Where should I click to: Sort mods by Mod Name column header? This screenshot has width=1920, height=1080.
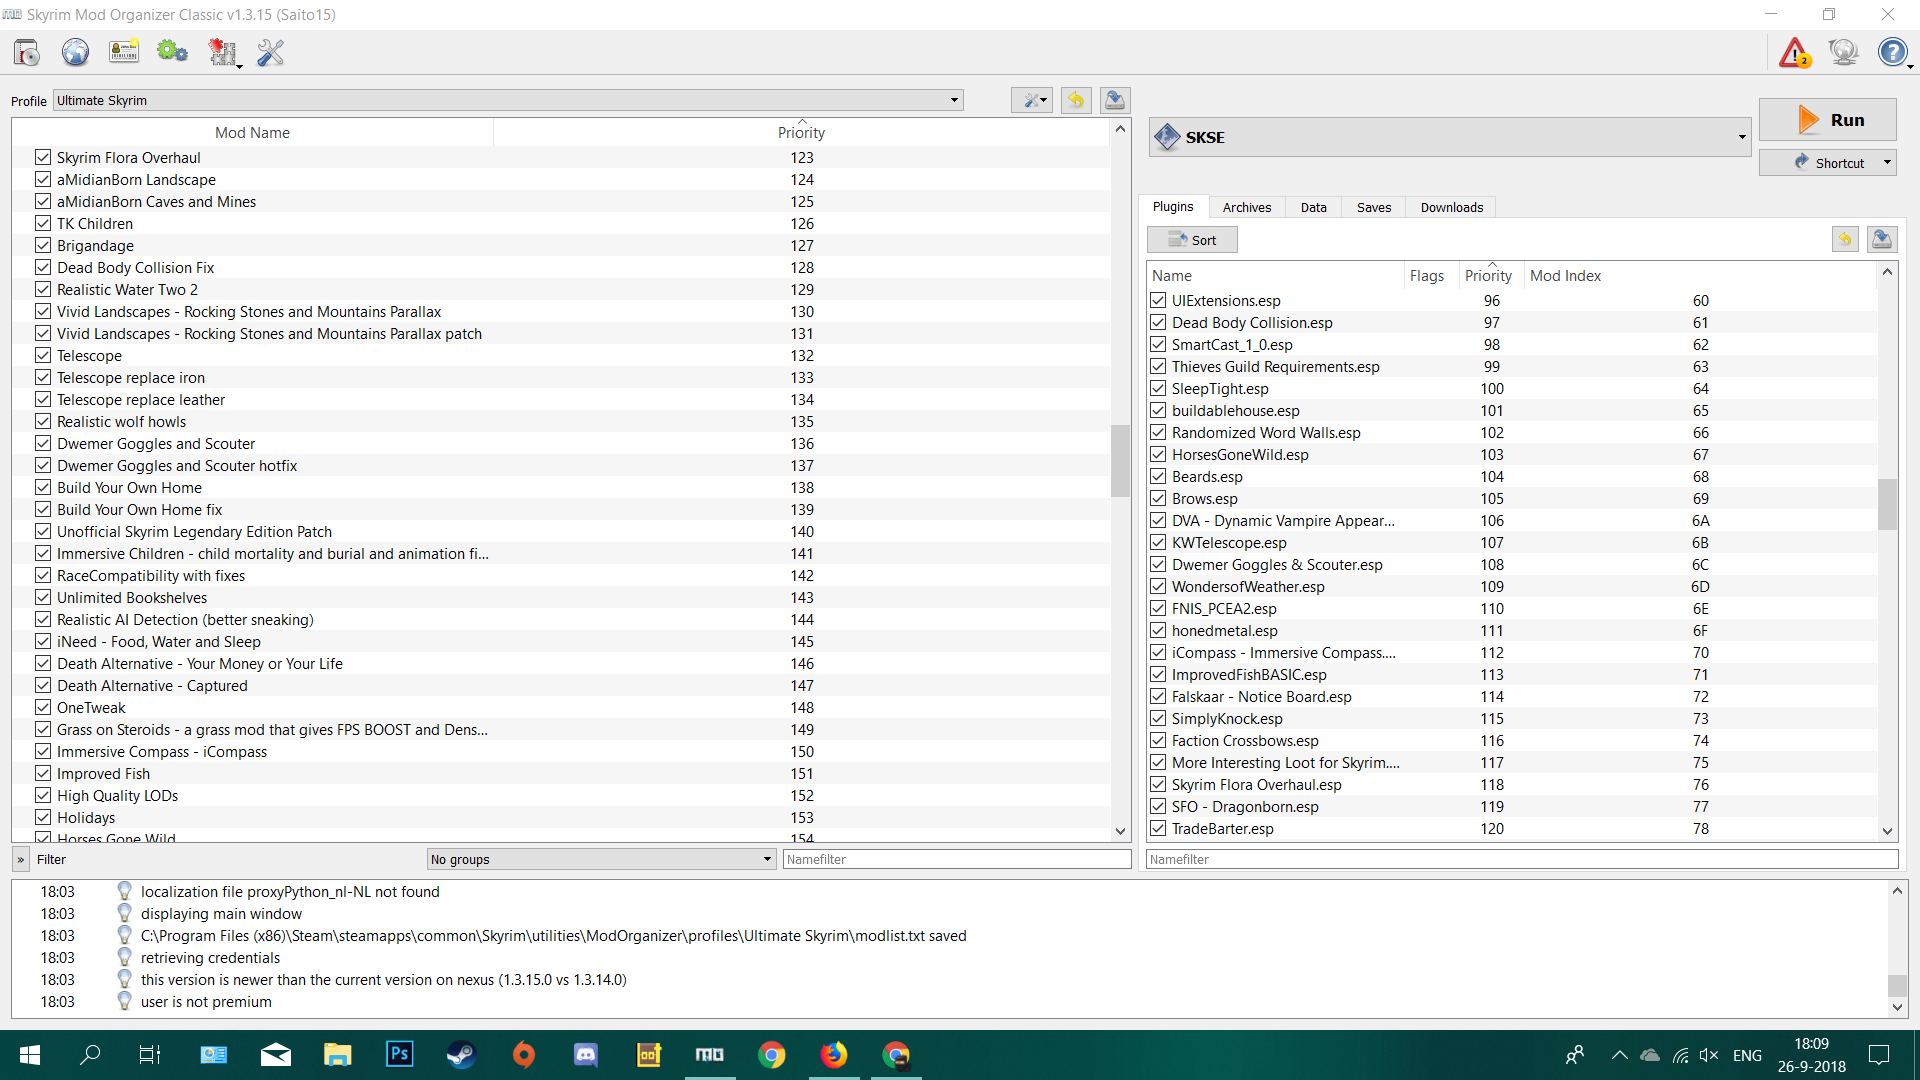pos(253,132)
